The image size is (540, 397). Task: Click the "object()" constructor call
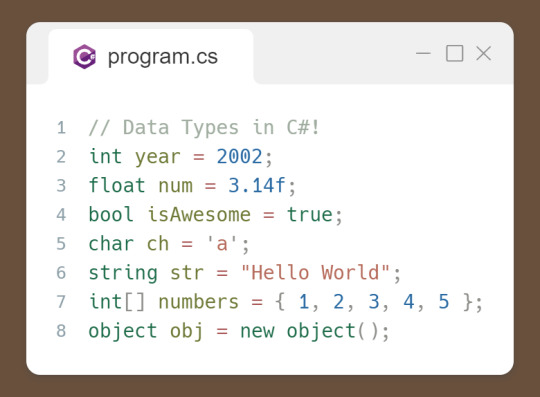coord(333,331)
